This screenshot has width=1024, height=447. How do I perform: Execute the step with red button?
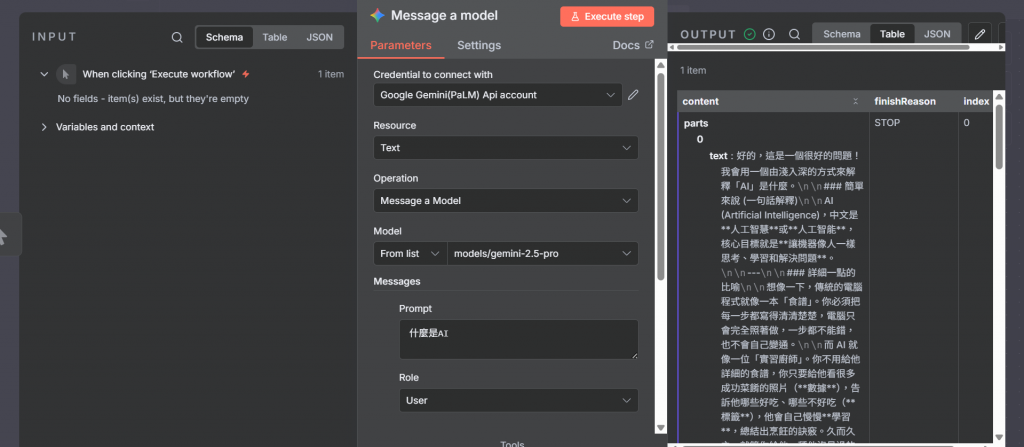pos(607,16)
